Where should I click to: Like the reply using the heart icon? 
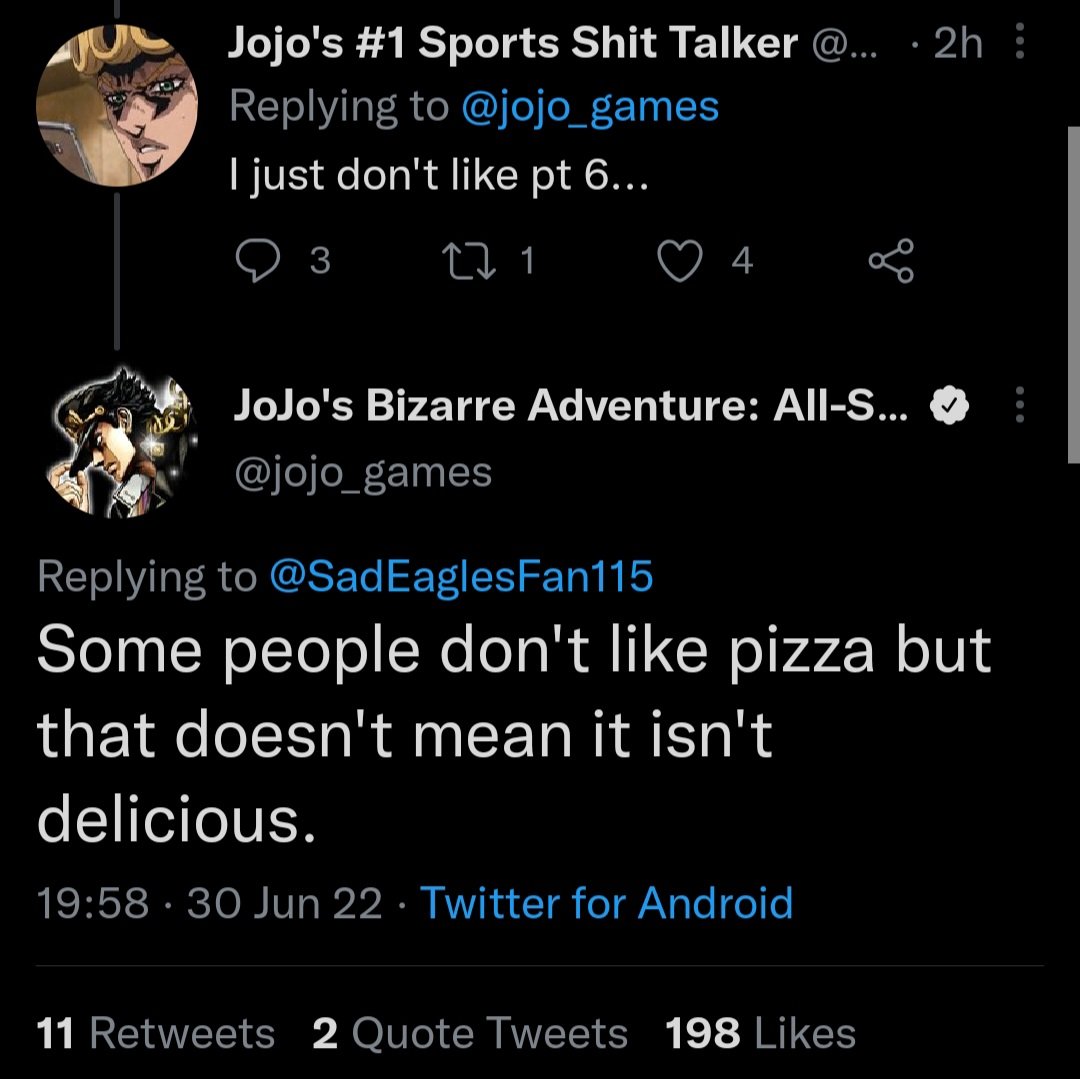click(681, 261)
